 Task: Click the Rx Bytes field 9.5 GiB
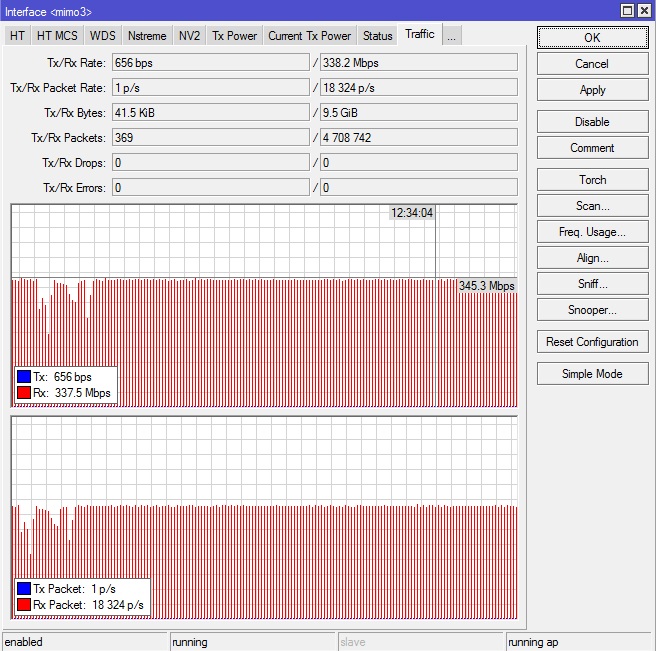click(419, 113)
